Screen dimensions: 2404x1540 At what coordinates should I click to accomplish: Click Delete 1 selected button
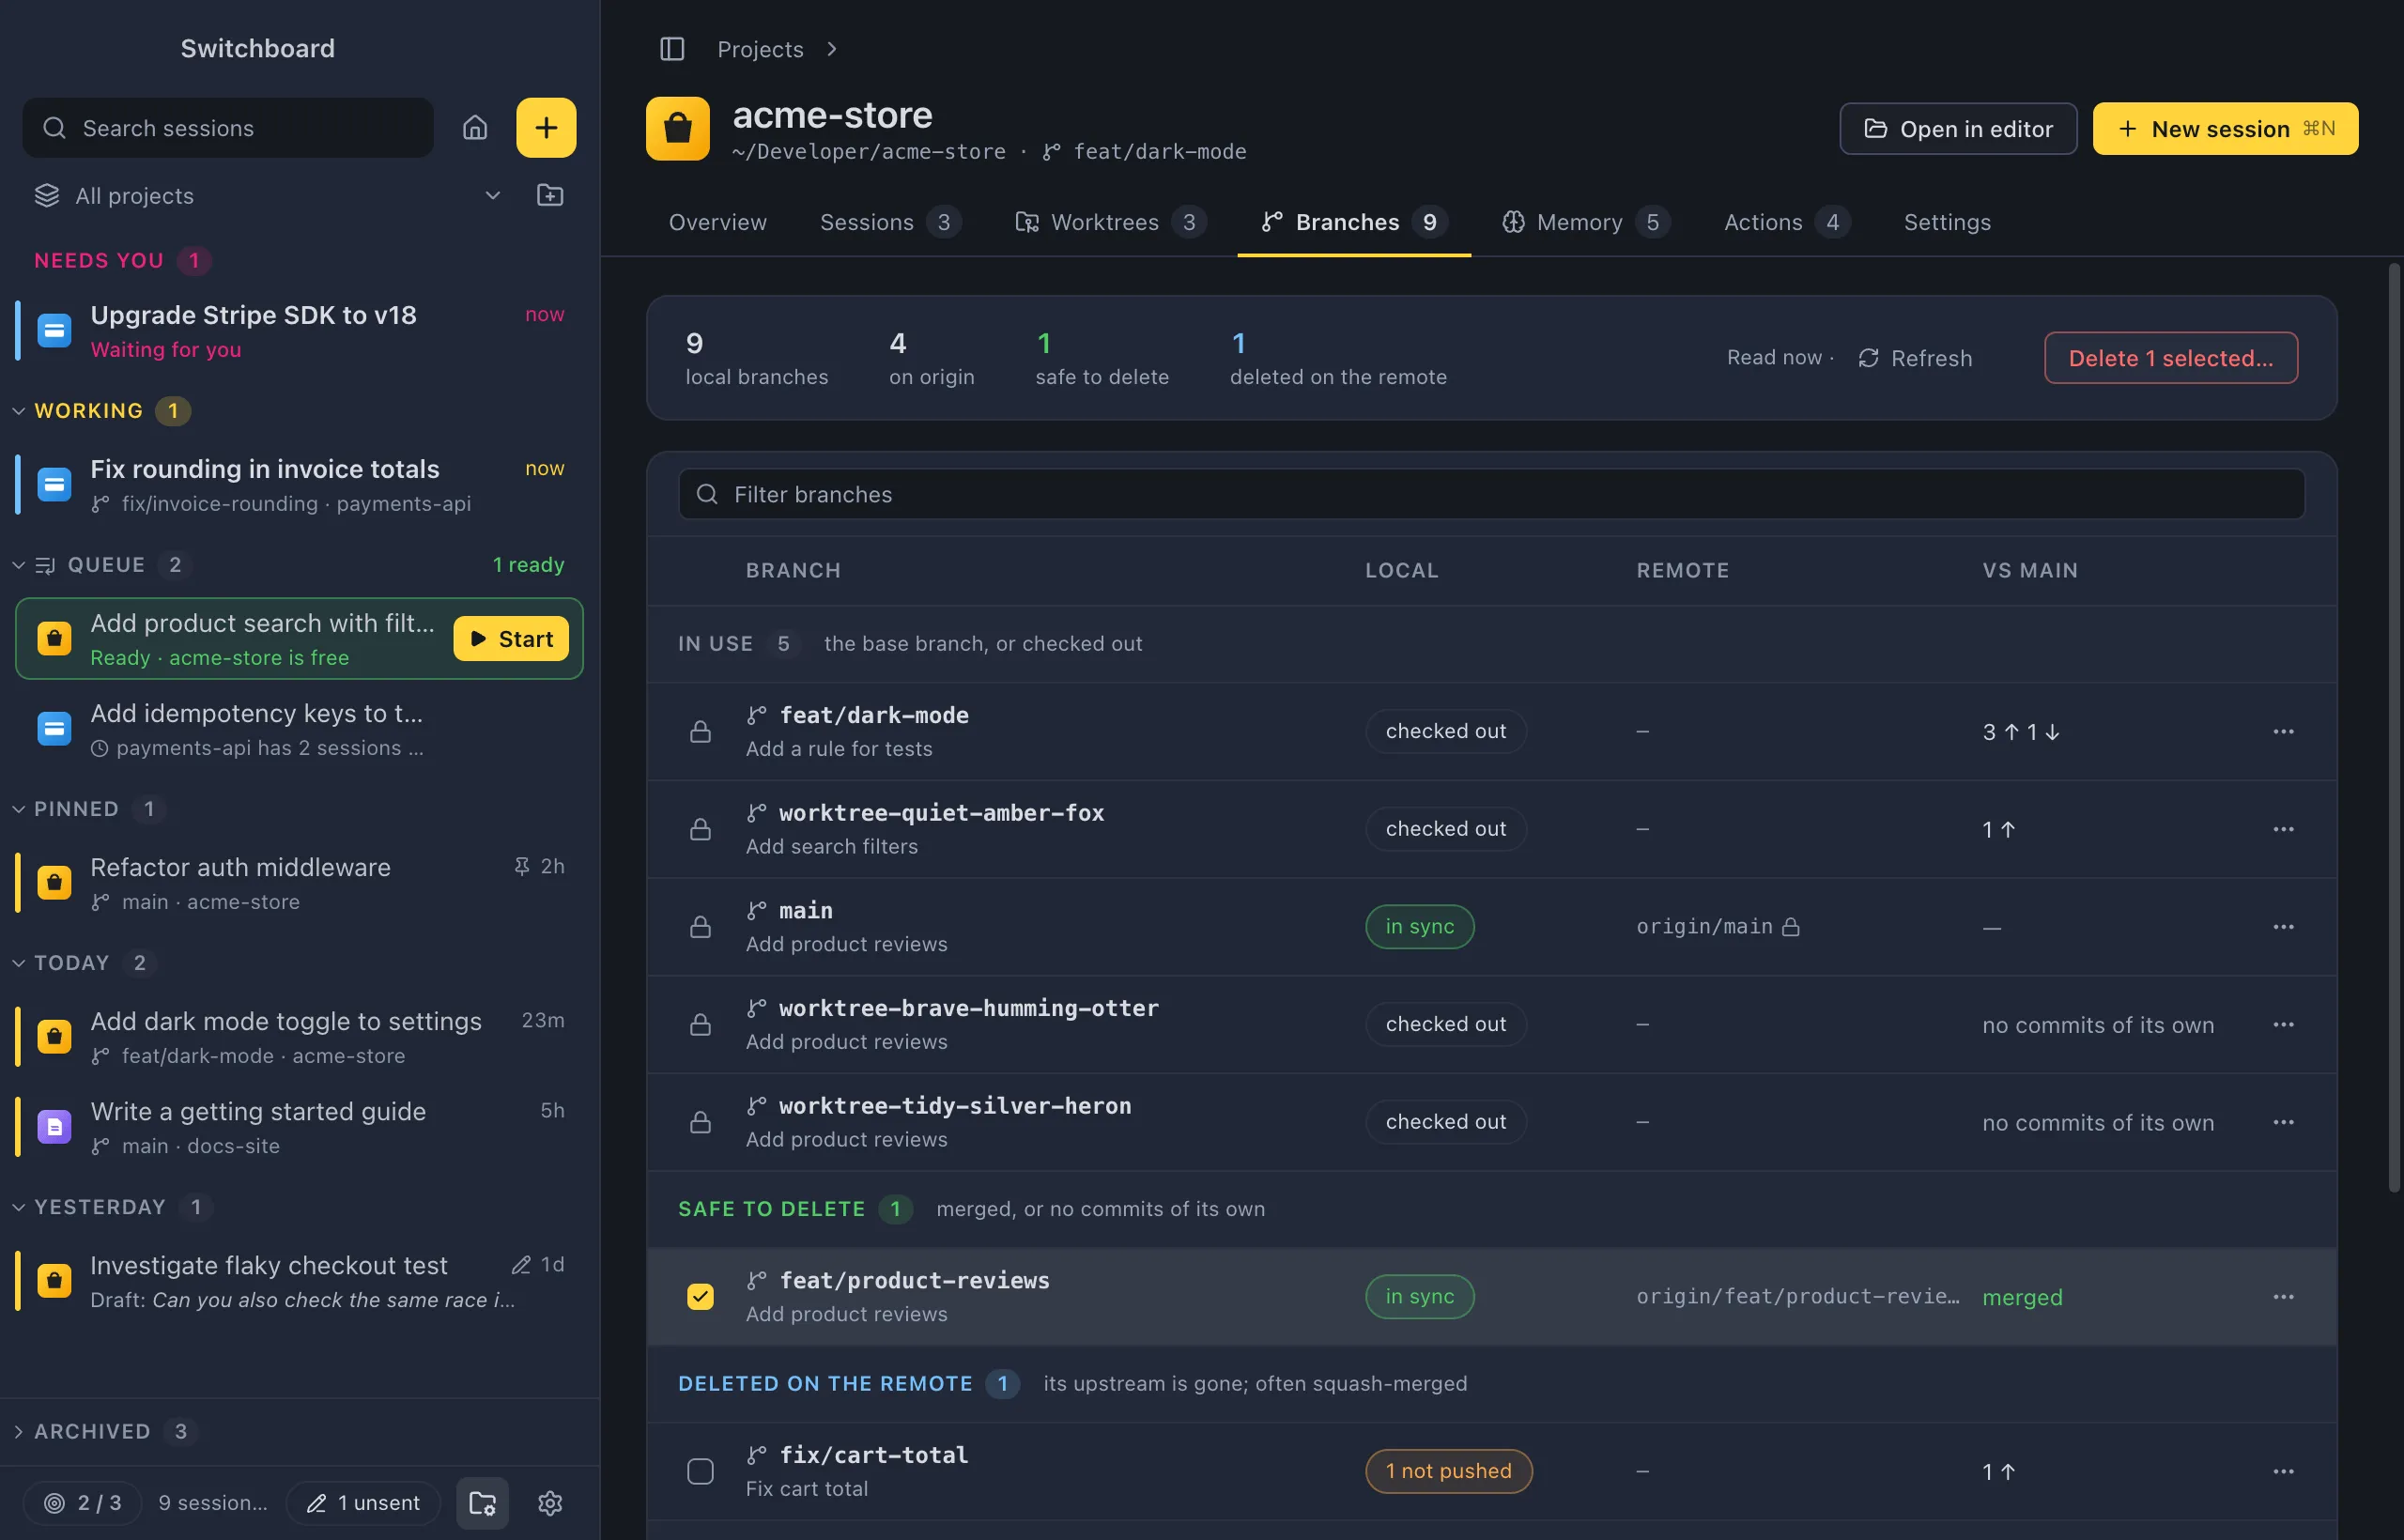click(2171, 358)
